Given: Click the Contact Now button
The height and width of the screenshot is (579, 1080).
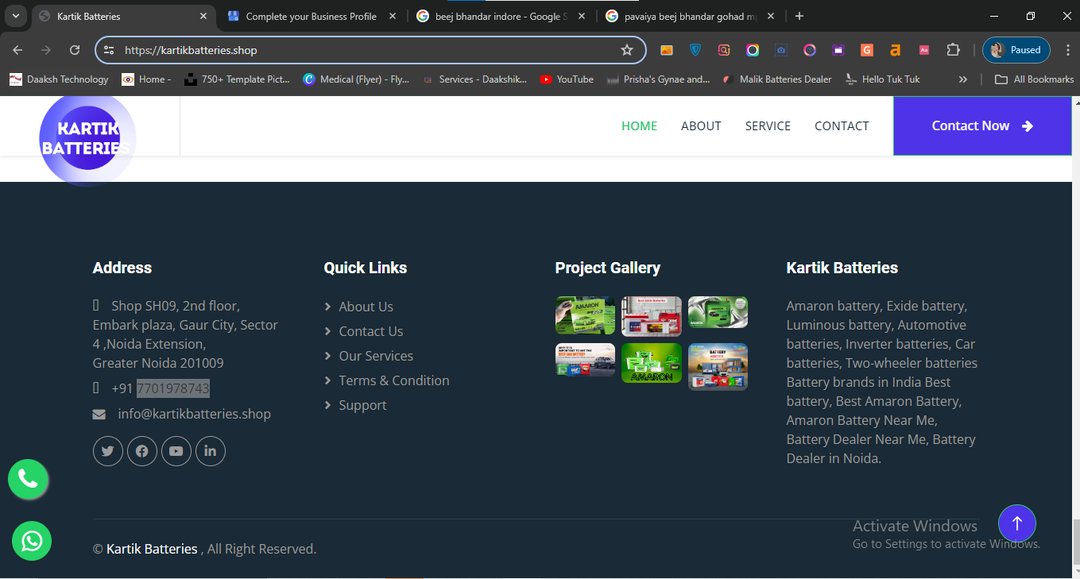Looking at the screenshot, I should [982, 126].
